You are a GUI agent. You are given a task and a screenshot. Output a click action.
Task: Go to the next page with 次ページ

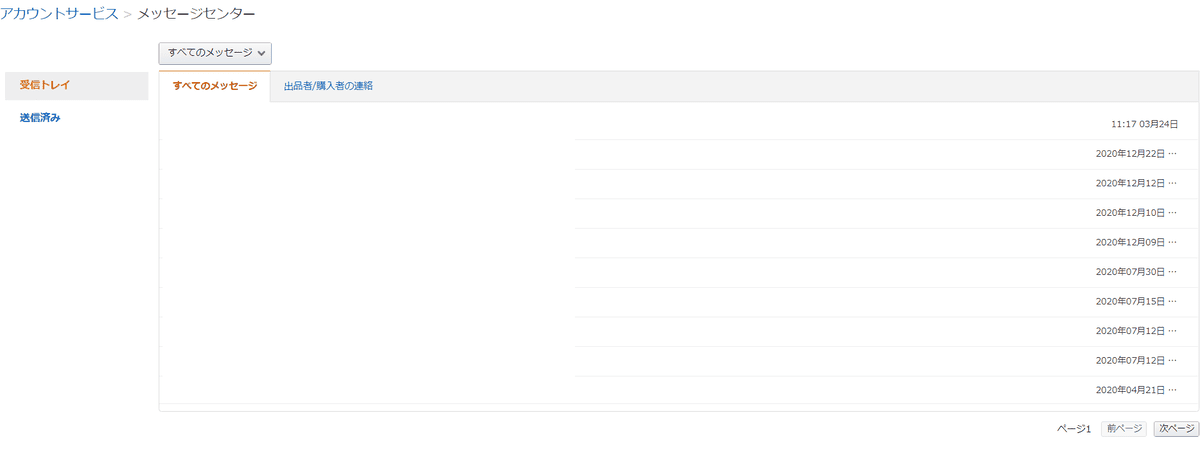point(1175,428)
